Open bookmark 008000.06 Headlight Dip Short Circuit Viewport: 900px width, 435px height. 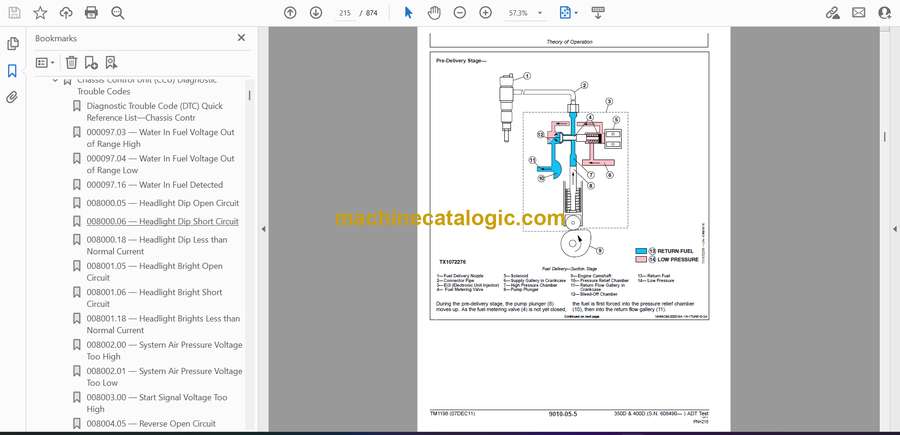(x=162, y=222)
